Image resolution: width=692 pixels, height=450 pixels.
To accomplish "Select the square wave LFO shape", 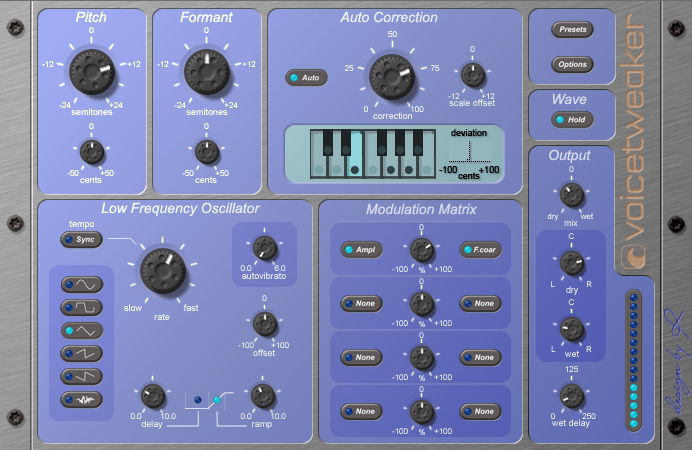I will [82, 307].
